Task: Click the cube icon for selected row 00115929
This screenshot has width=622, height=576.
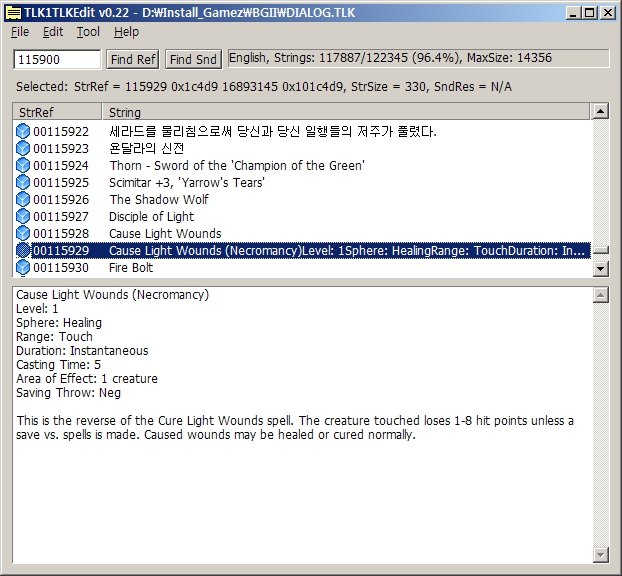Action: (23, 250)
